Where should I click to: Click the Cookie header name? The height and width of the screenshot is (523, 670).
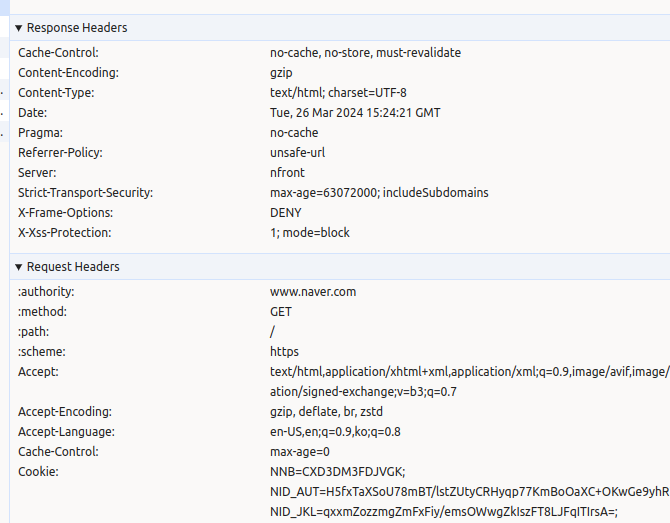(x=39, y=472)
